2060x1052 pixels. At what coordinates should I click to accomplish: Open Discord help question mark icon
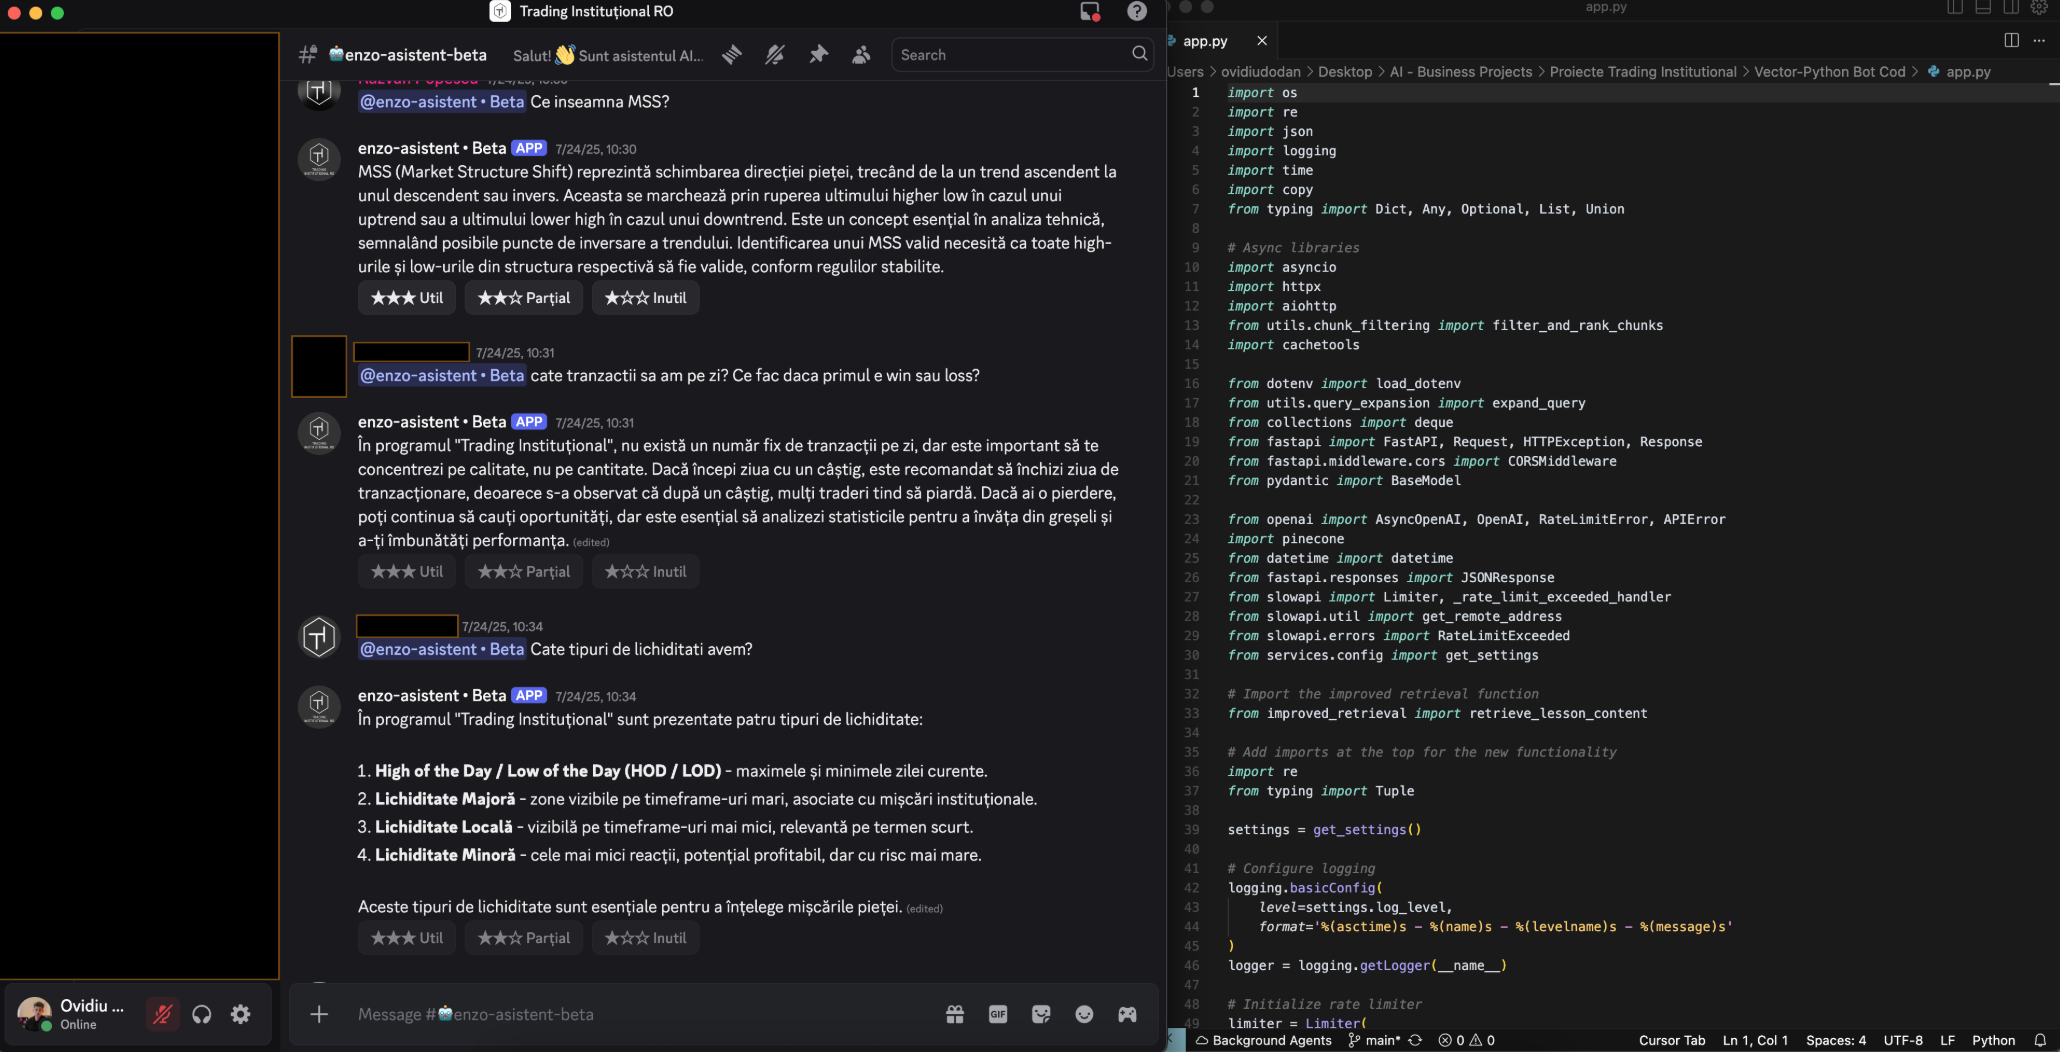coord(1137,11)
